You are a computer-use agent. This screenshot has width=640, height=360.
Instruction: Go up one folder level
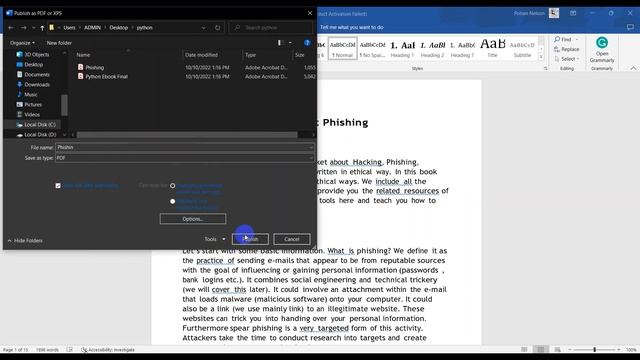(x=42, y=28)
